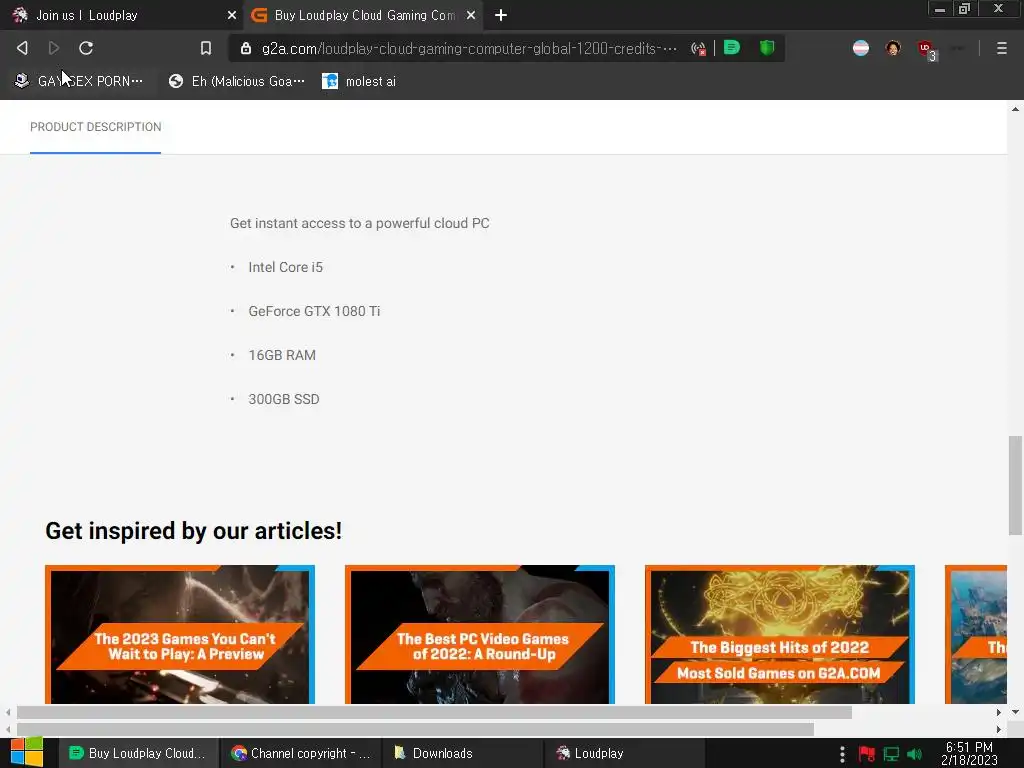This screenshot has height=768, width=1024.
Task: Select the Buy Loudplay Cloud Gaming tab
Action: click(364, 15)
